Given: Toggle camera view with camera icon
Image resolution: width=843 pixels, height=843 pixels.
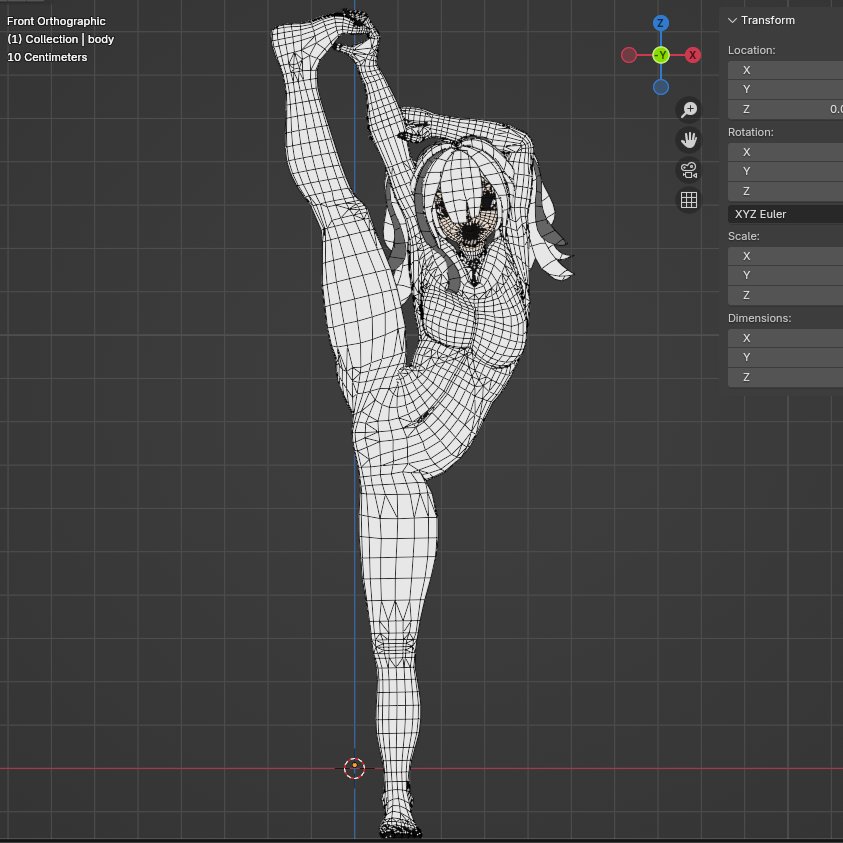Looking at the screenshot, I should pos(688,169).
